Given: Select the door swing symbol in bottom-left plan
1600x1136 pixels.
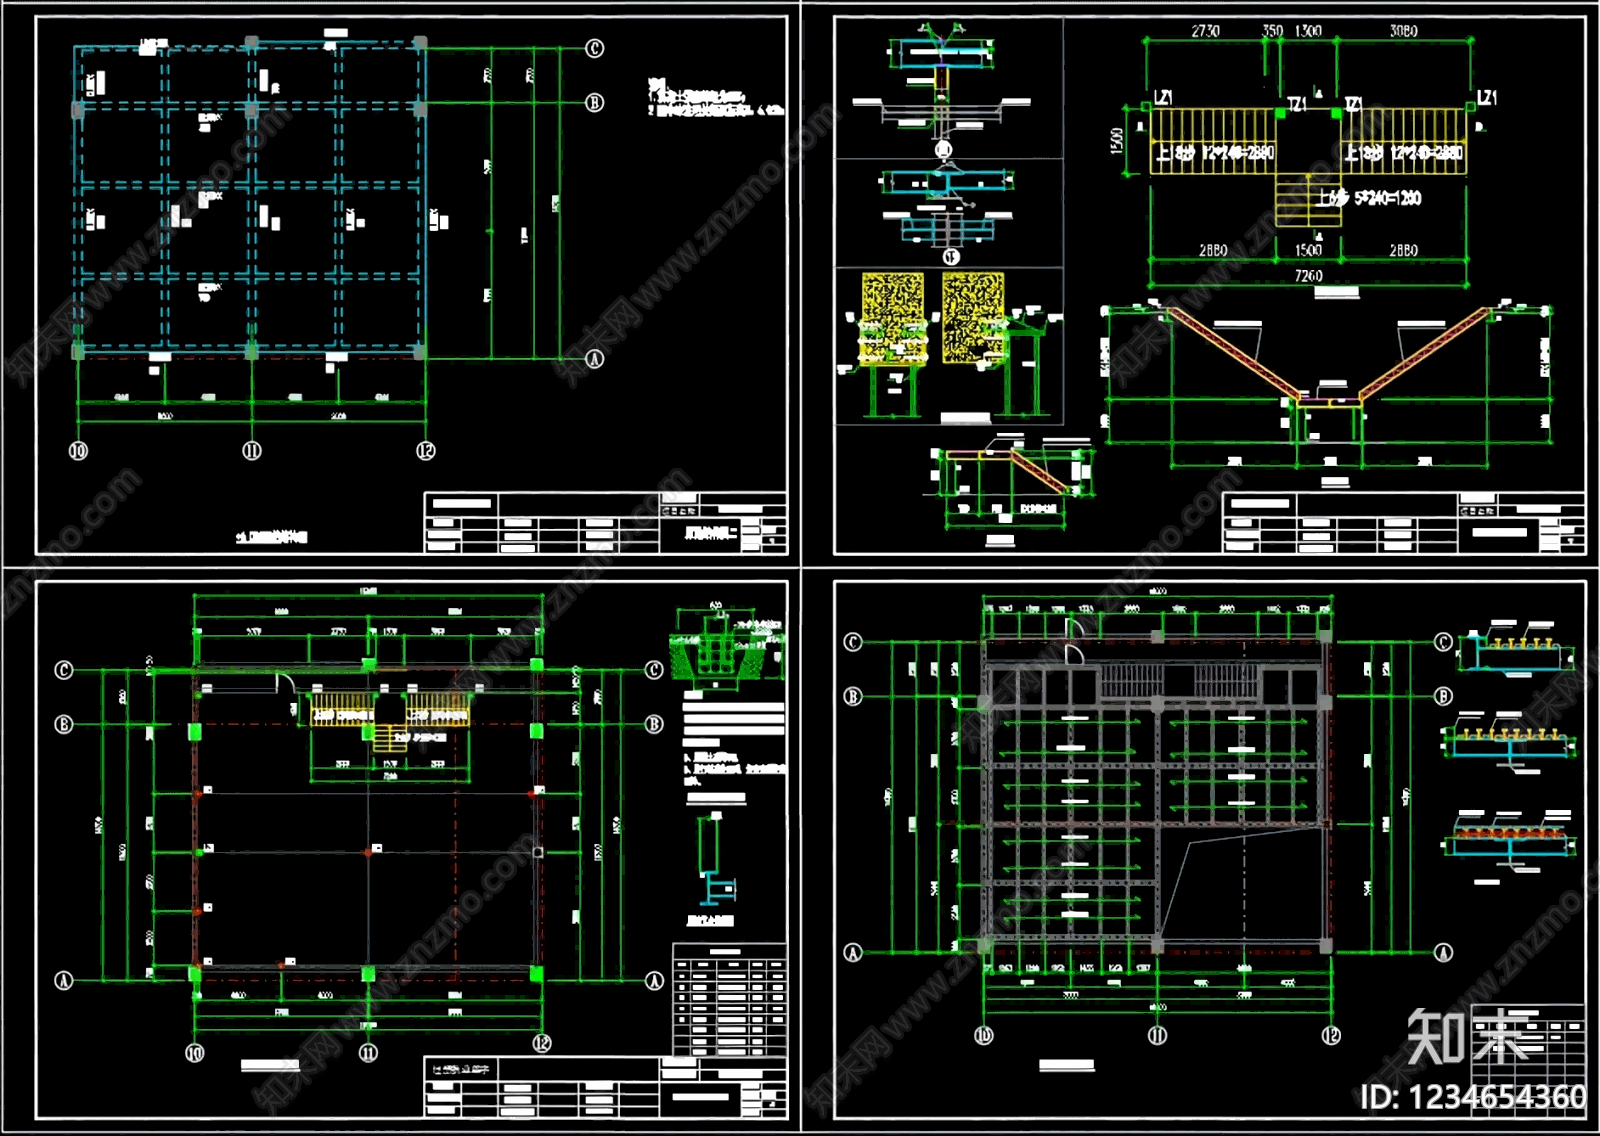Looking at the screenshot, I should tap(284, 684).
